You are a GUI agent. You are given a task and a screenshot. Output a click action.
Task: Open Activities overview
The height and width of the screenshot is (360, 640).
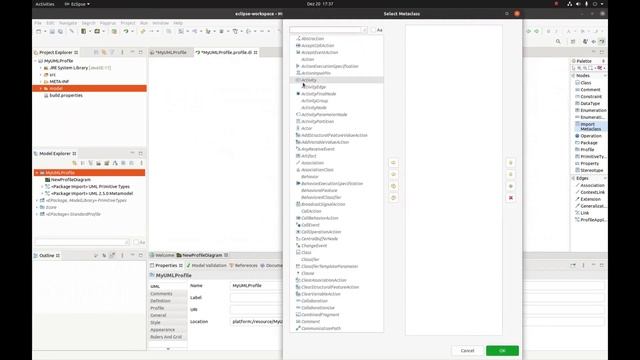(45, 4)
